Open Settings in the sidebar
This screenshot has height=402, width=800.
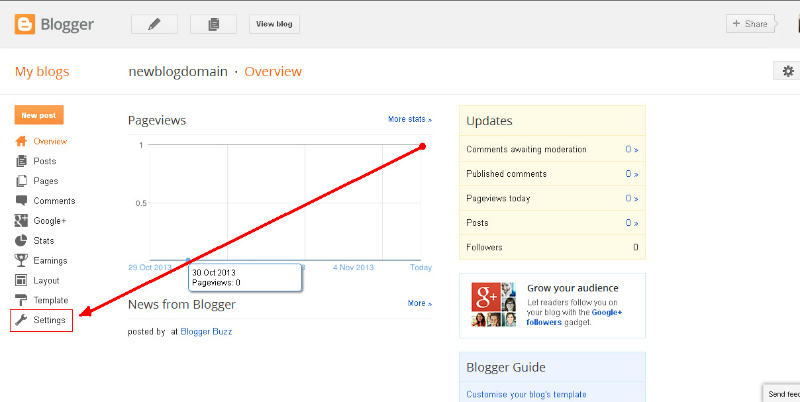point(49,320)
